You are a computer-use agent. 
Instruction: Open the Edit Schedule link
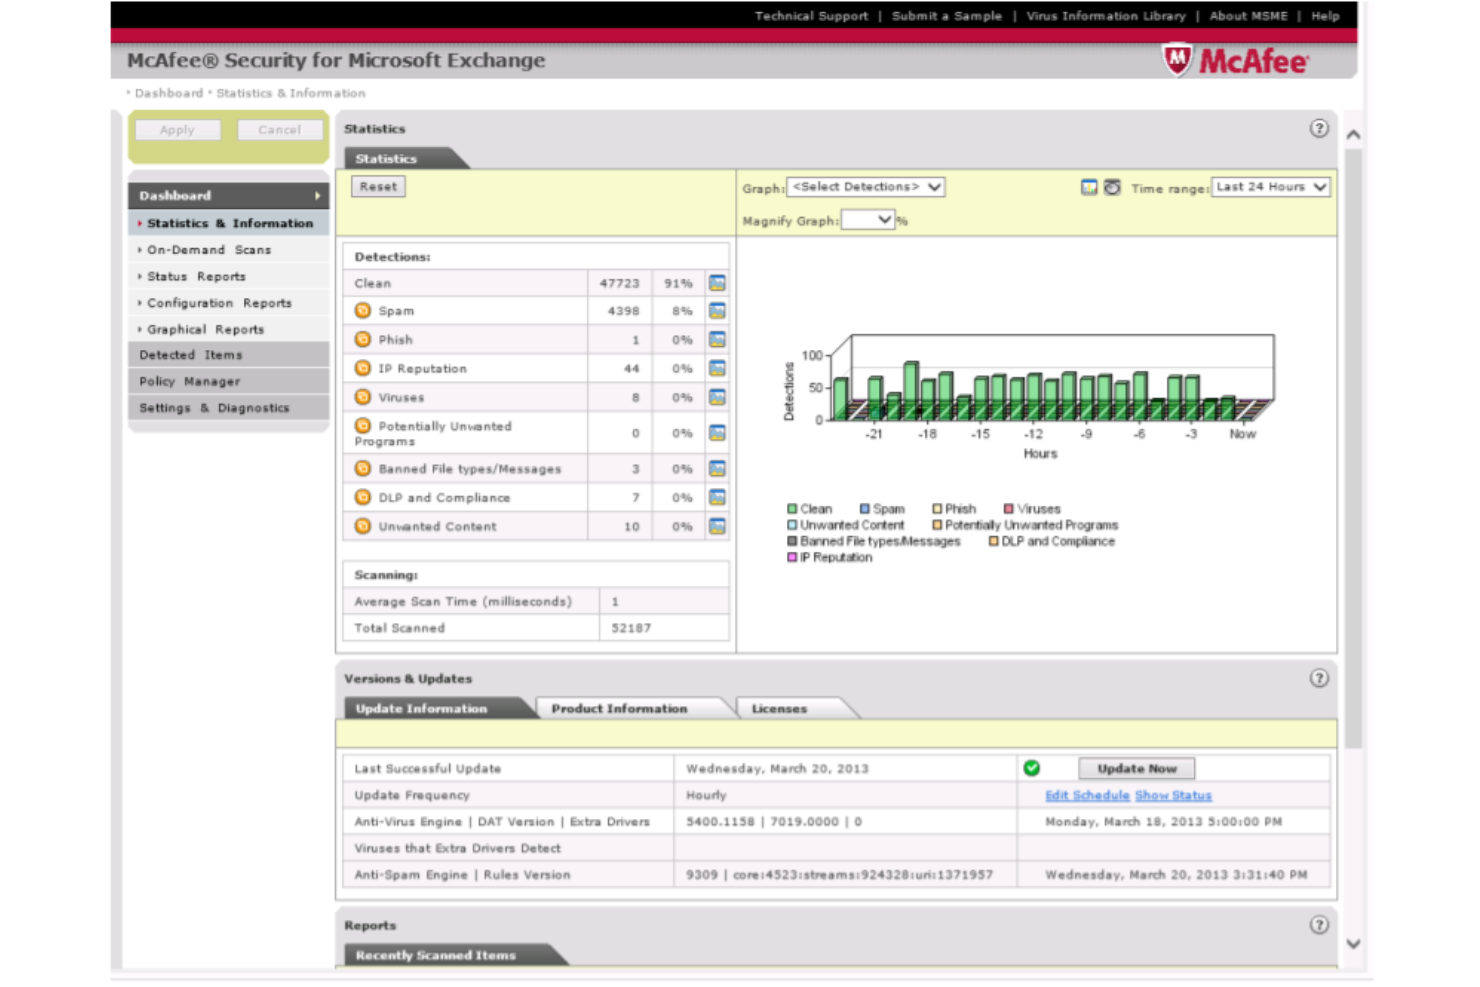tap(1087, 795)
